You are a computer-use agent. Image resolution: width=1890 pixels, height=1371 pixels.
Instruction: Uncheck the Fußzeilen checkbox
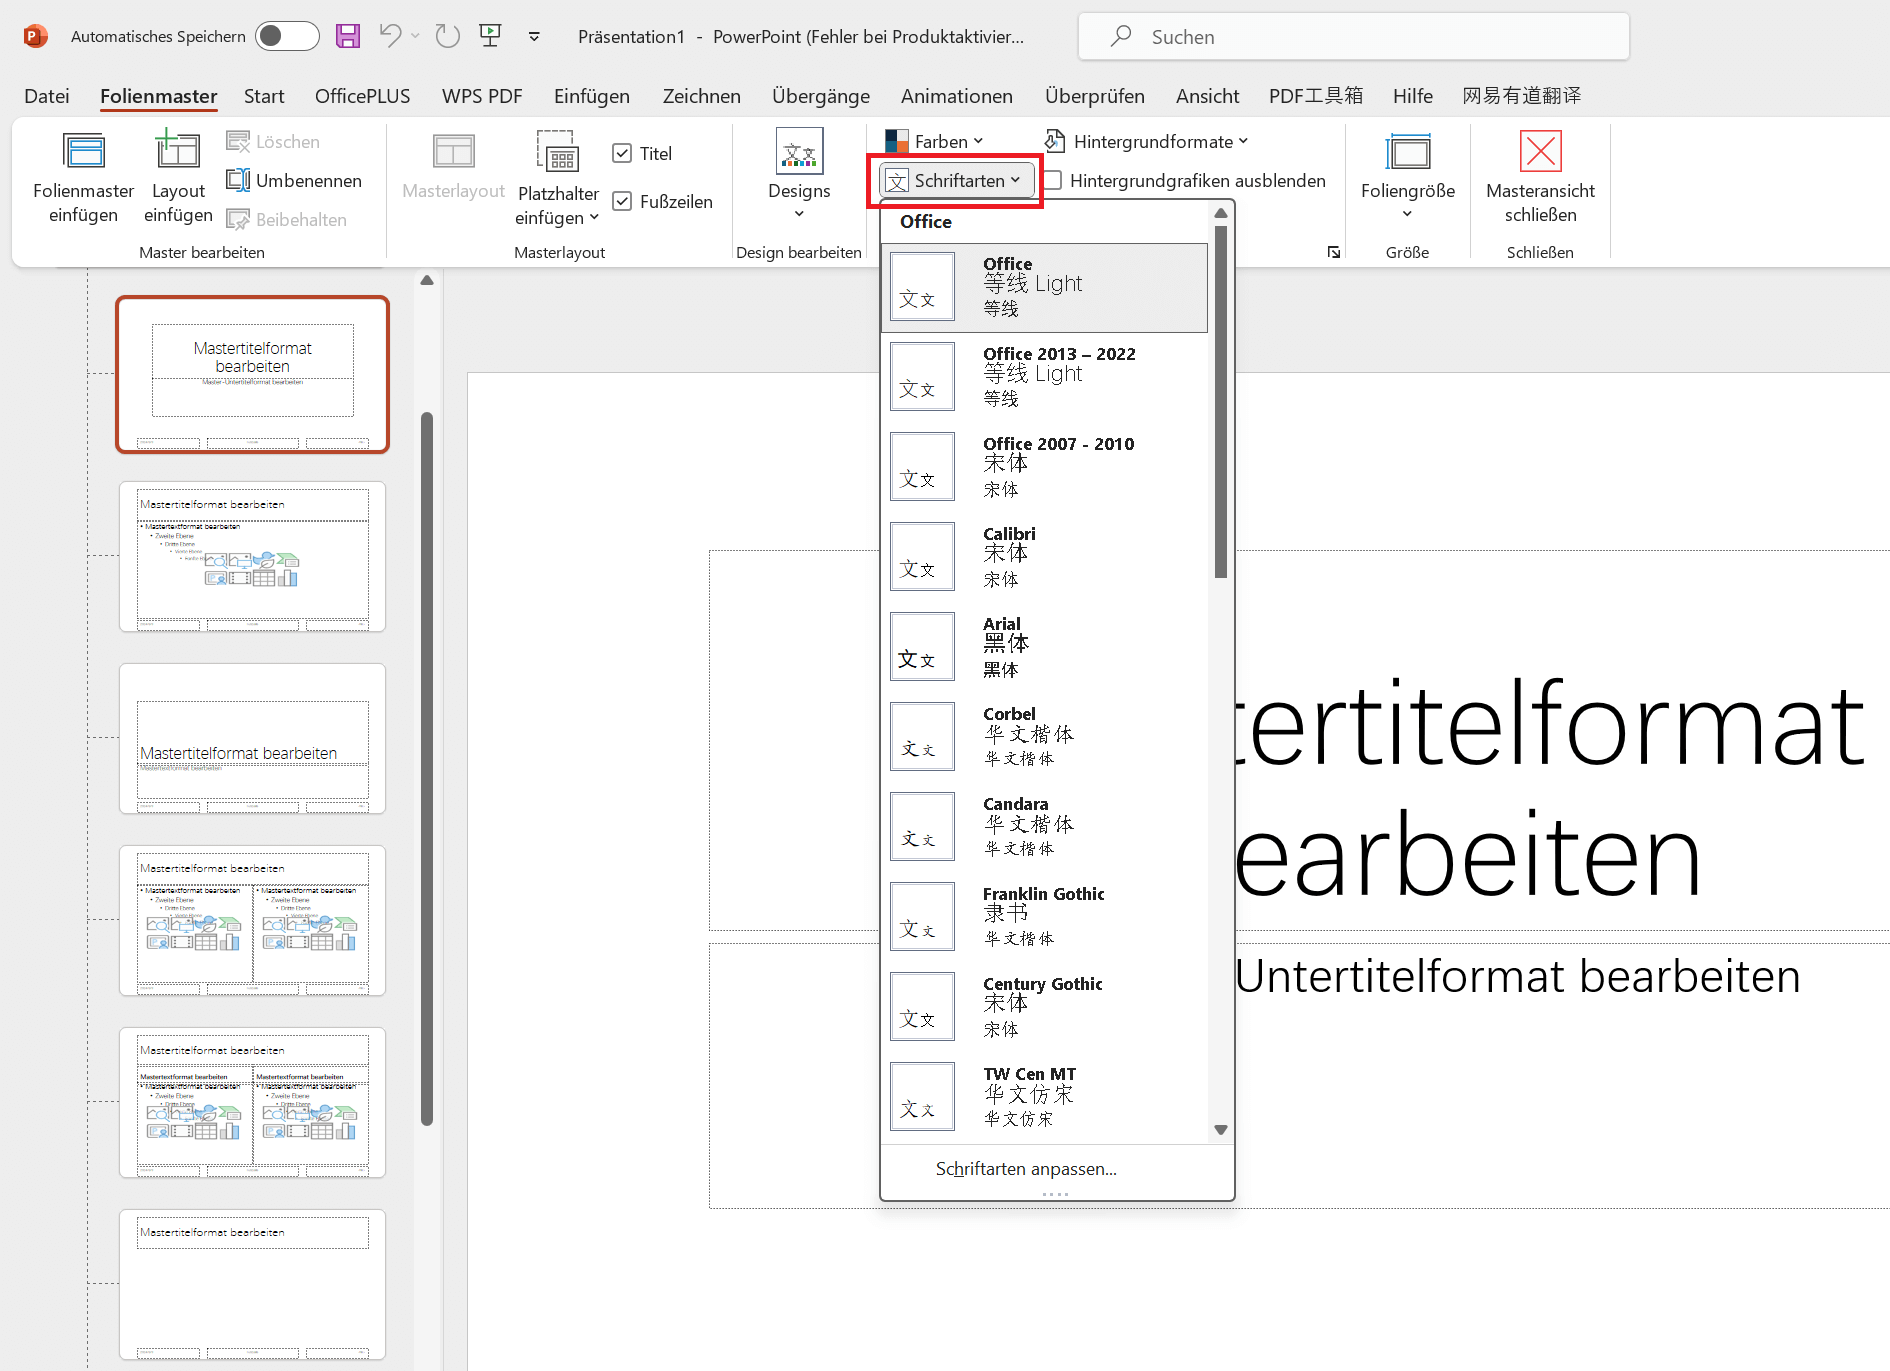[622, 201]
